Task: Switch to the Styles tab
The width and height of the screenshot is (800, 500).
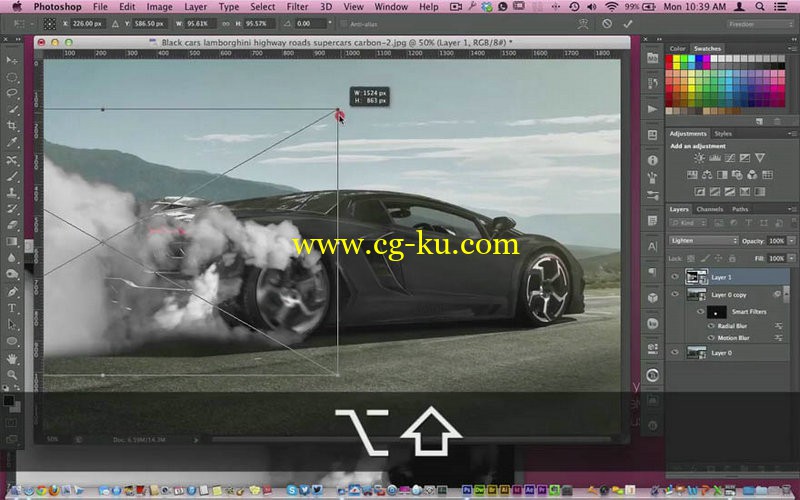Action: (723, 134)
